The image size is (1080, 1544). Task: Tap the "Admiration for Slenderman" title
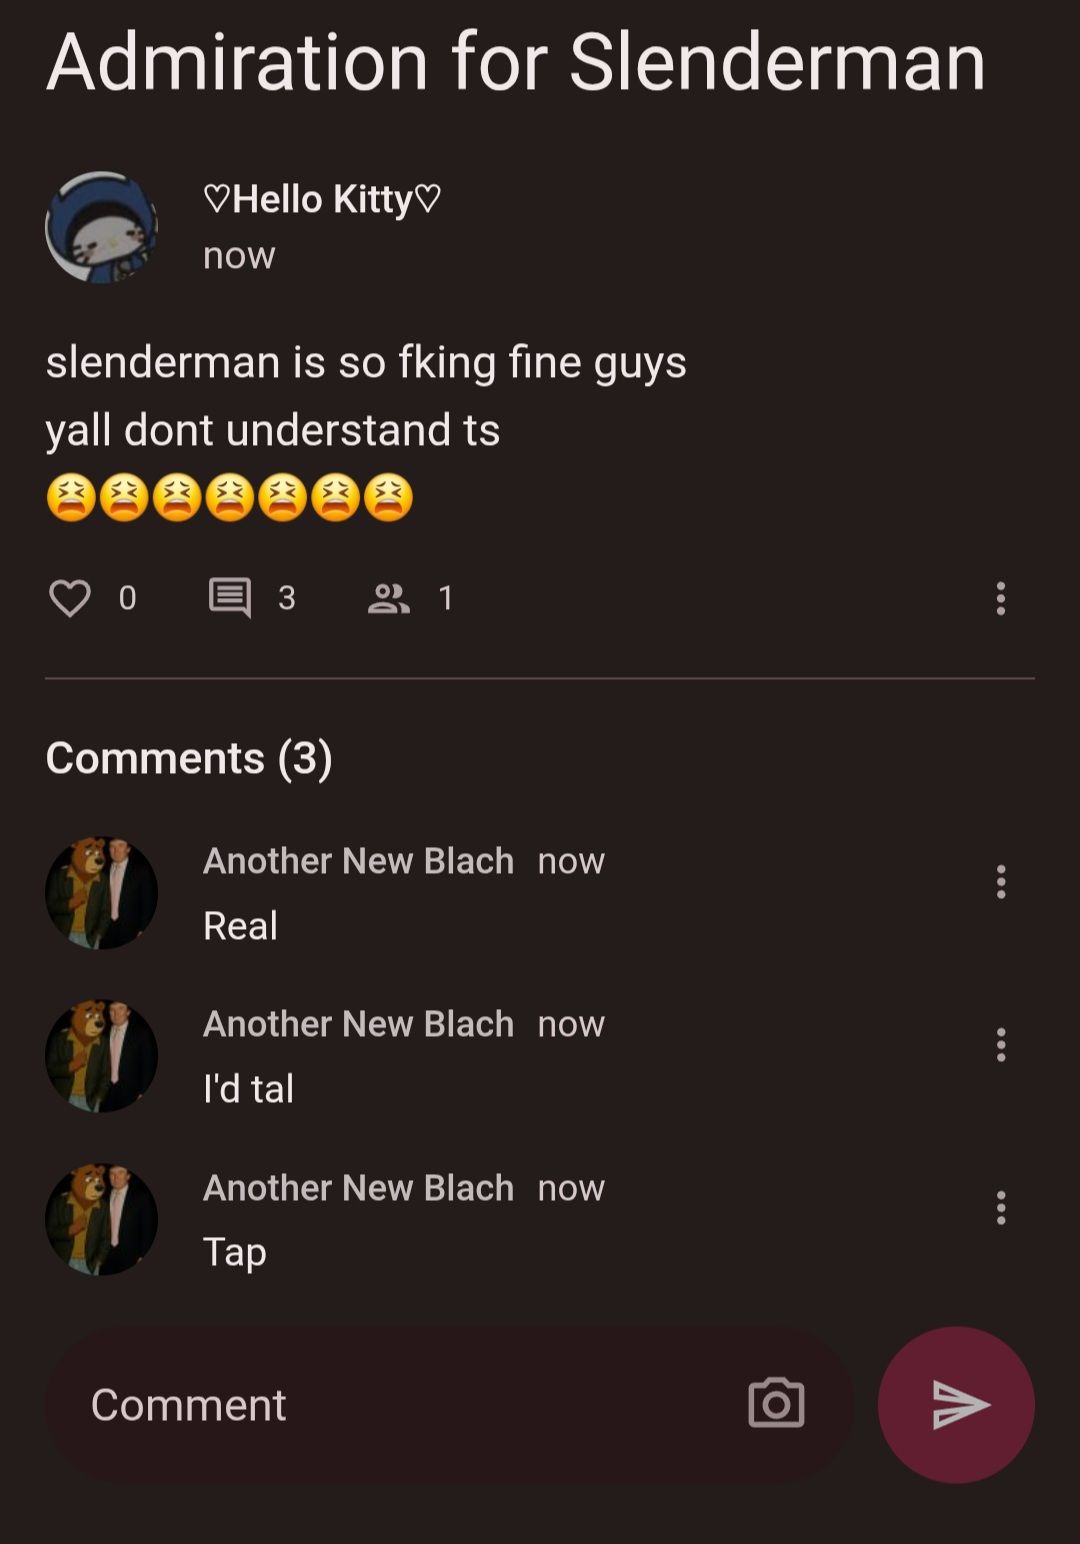pyautogui.click(x=516, y=62)
